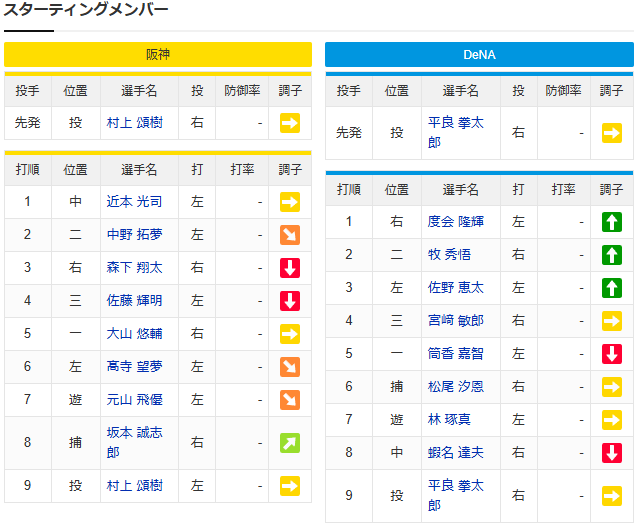Image resolution: width=640 pixels, height=527 pixels.
Task: Open player page for 宮﨑 敏郎
Action: point(456,320)
